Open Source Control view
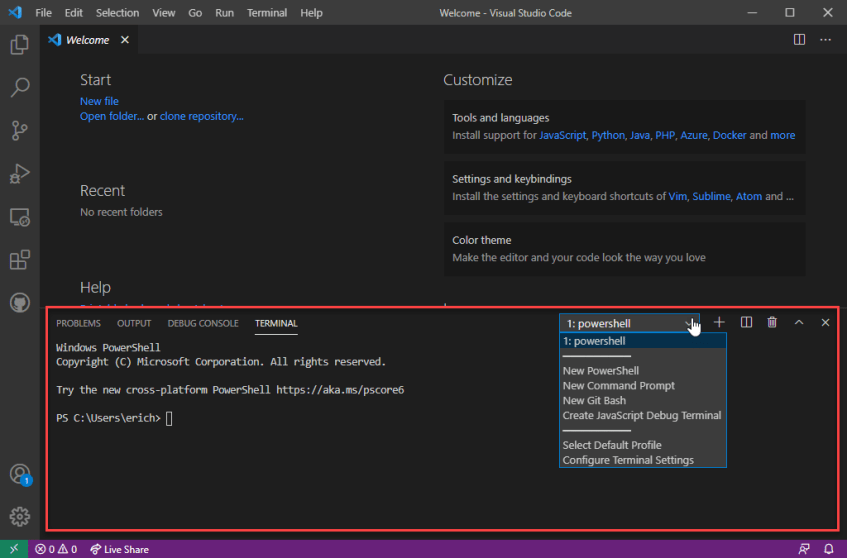The width and height of the screenshot is (847, 558). (x=19, y=131)
